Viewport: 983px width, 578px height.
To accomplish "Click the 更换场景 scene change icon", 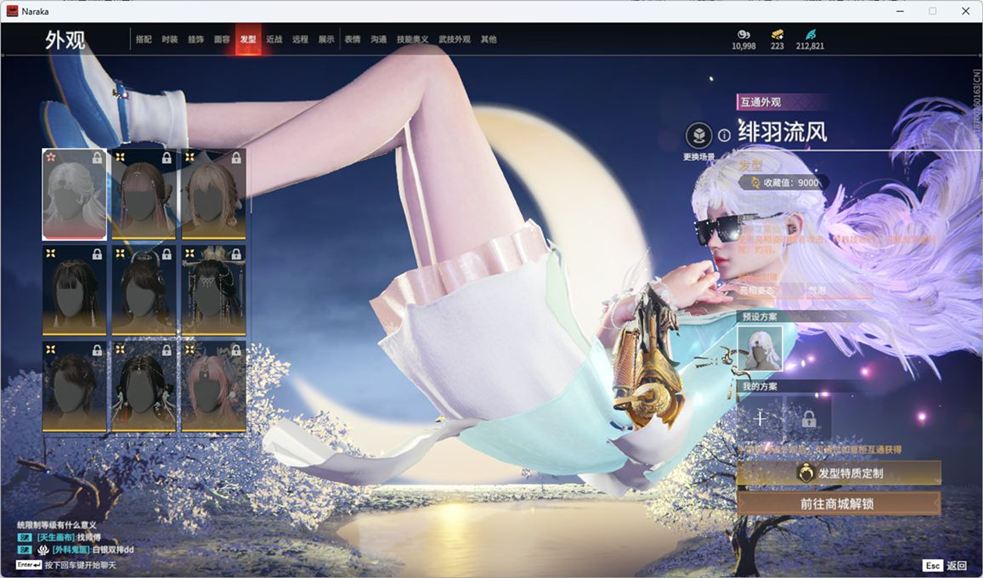I will click(x=698, y=135).
